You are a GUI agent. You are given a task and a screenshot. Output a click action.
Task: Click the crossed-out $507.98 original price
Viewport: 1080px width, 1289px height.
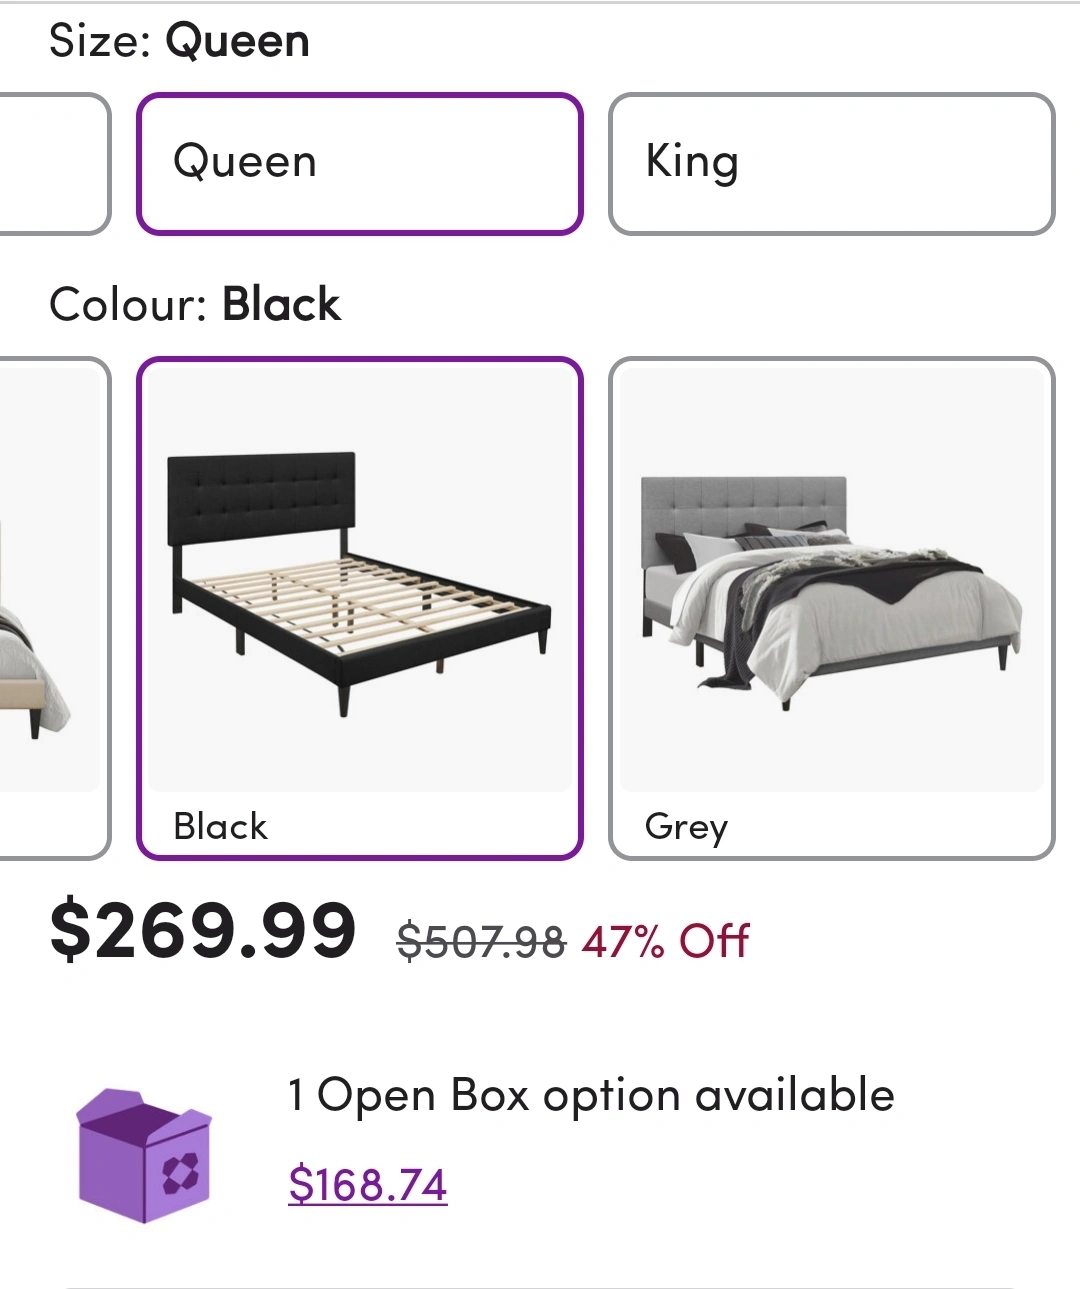tap(481, 941)
